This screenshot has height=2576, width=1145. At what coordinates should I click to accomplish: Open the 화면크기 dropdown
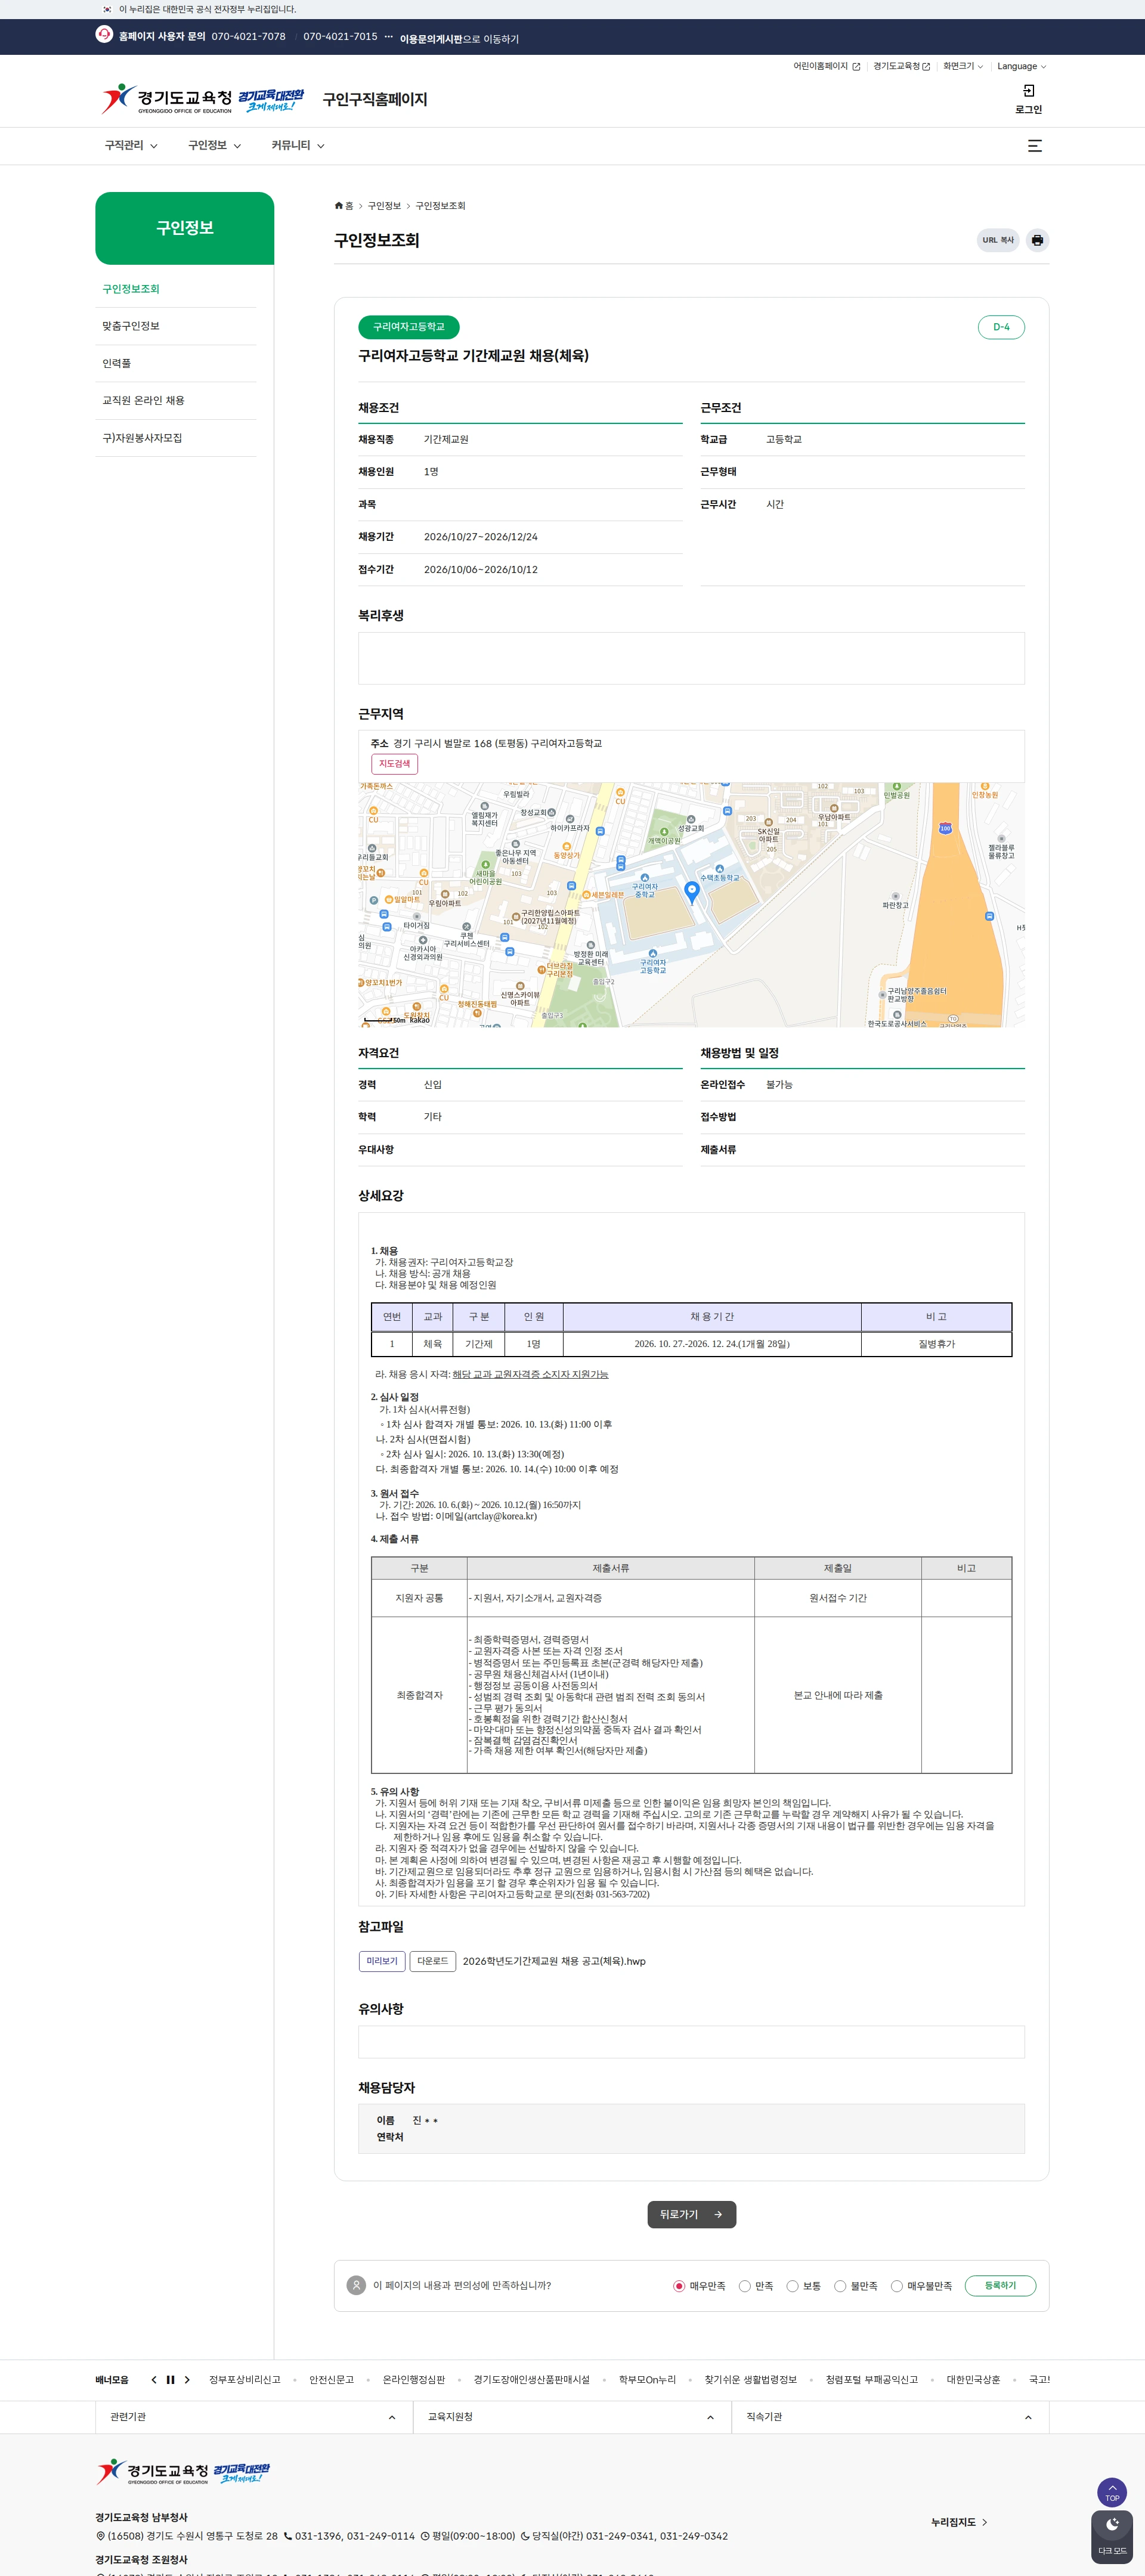(963, 67)
